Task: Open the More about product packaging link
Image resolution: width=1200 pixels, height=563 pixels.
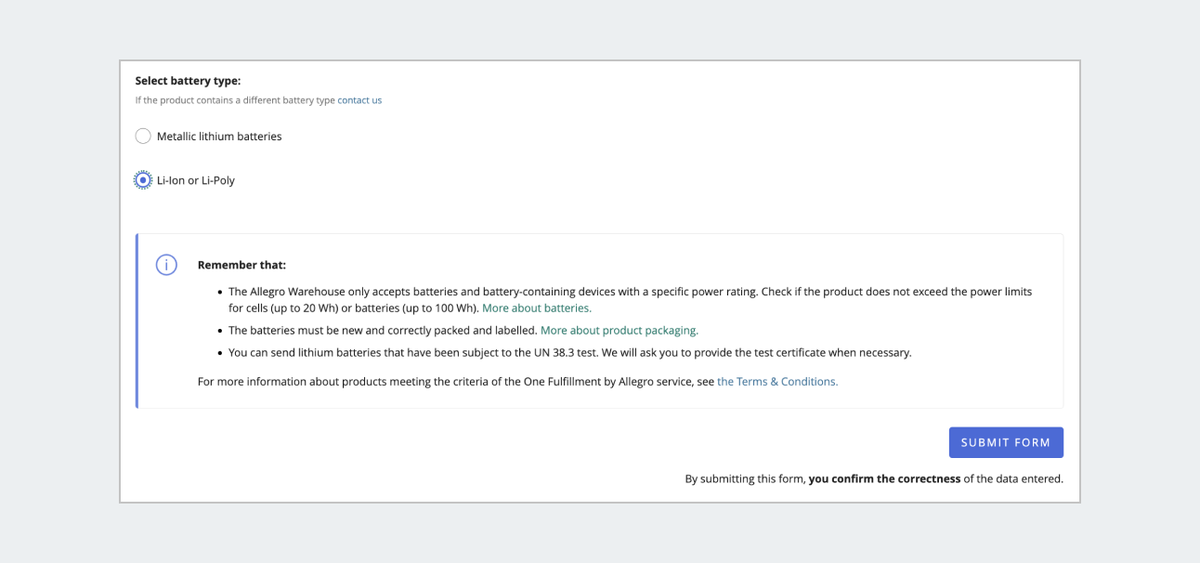Action: (619, 330)
